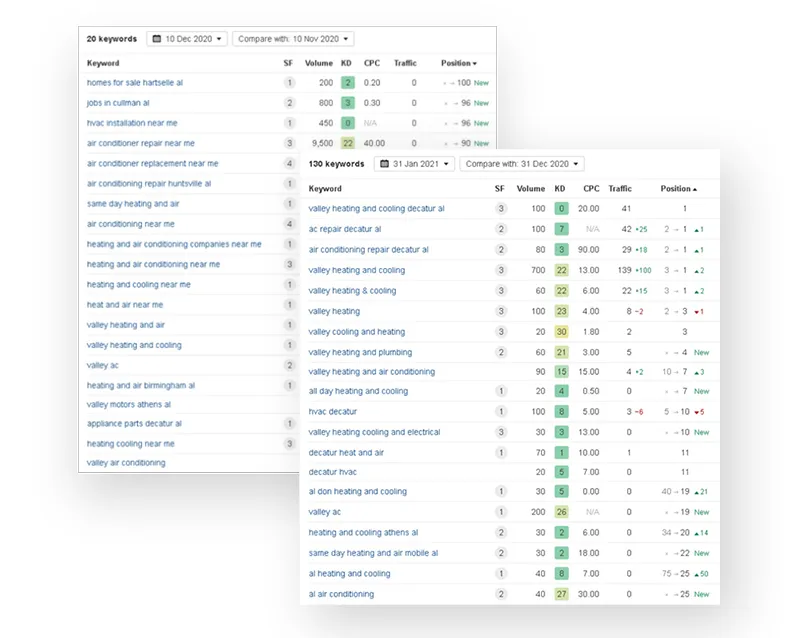Click SF badge for 'air conditioning near me'
This screenshot has height=638, width=799.
click(x=289, y=224)
